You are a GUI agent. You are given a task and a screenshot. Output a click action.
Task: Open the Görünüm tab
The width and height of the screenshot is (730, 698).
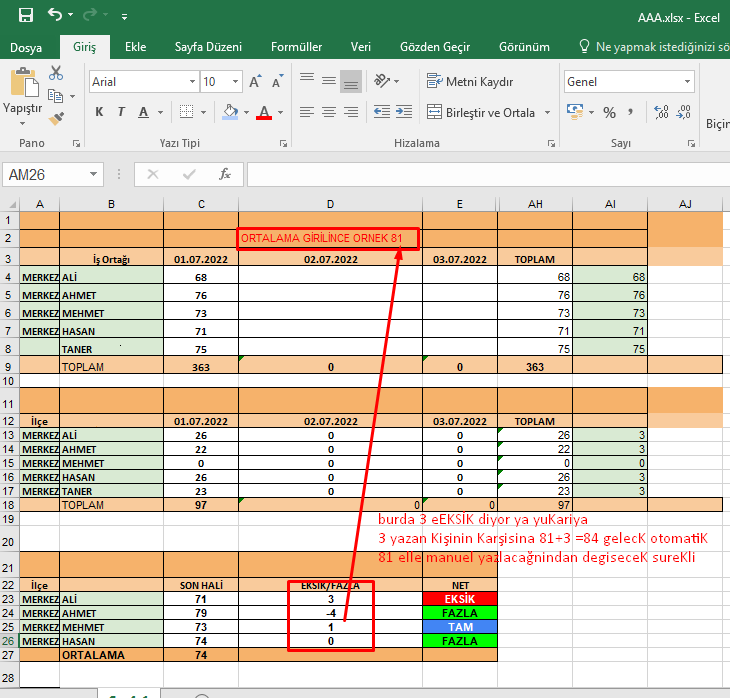[524, 47]
